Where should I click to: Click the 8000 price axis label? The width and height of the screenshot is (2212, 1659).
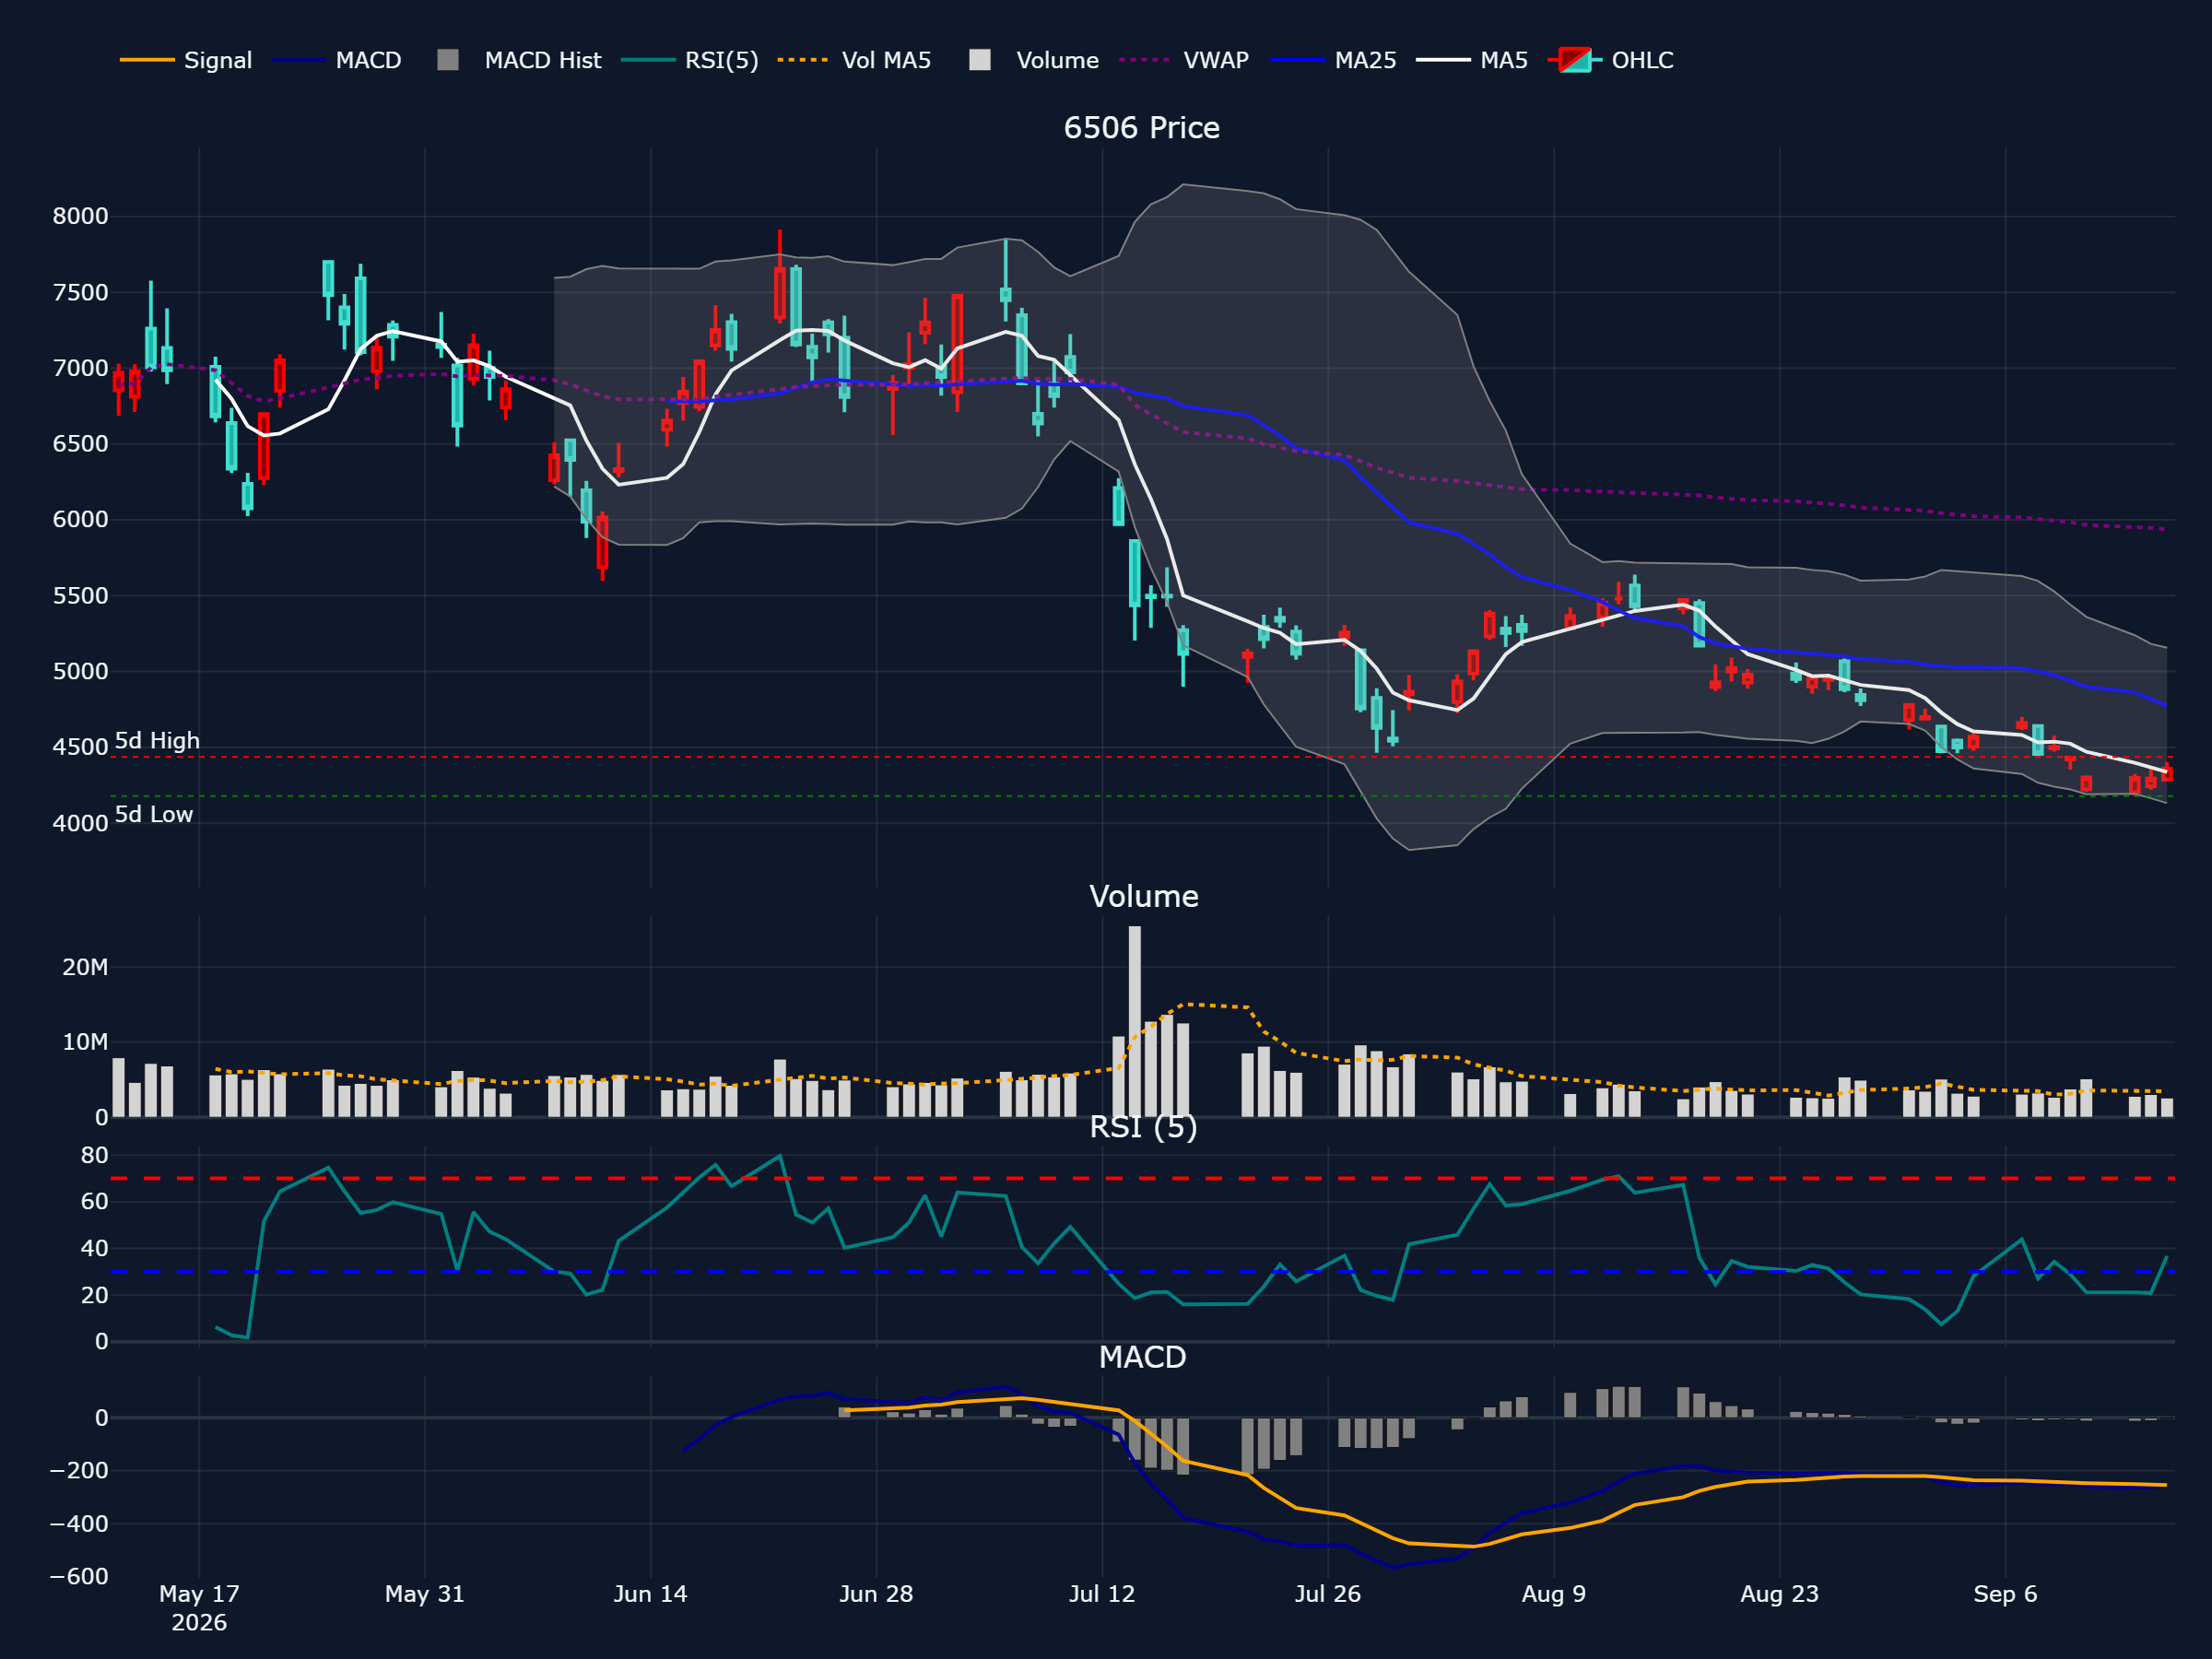coord(80,216)
